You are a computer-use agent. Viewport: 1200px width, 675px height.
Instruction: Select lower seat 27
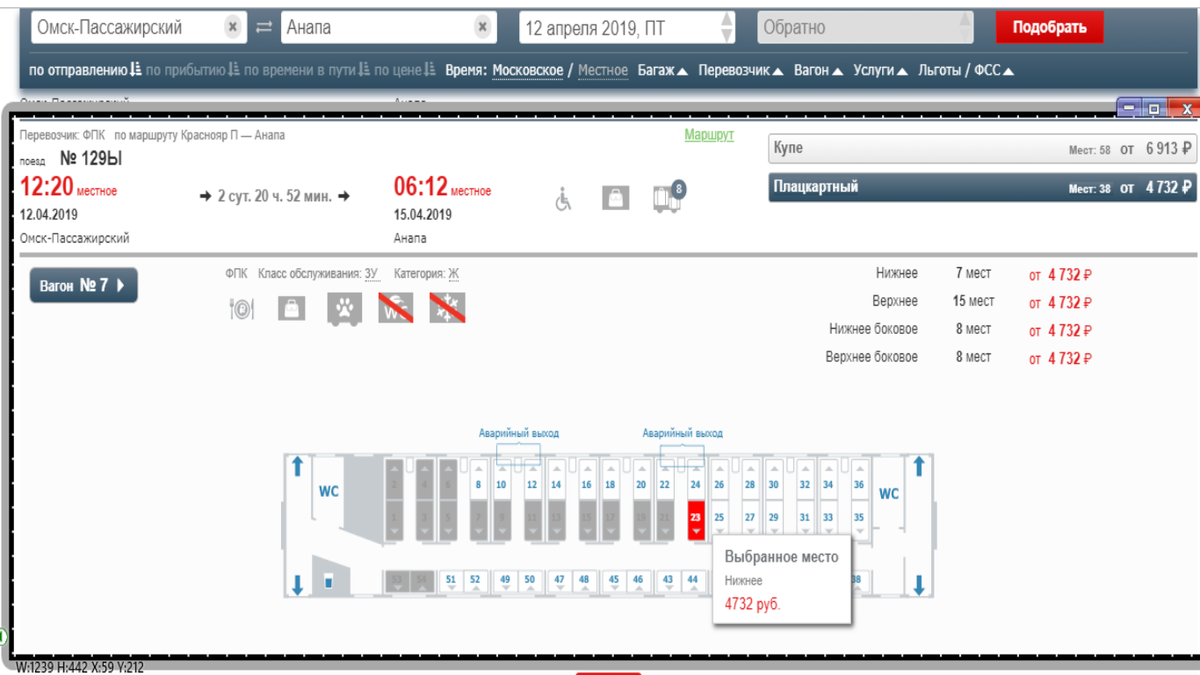point(750,520)
